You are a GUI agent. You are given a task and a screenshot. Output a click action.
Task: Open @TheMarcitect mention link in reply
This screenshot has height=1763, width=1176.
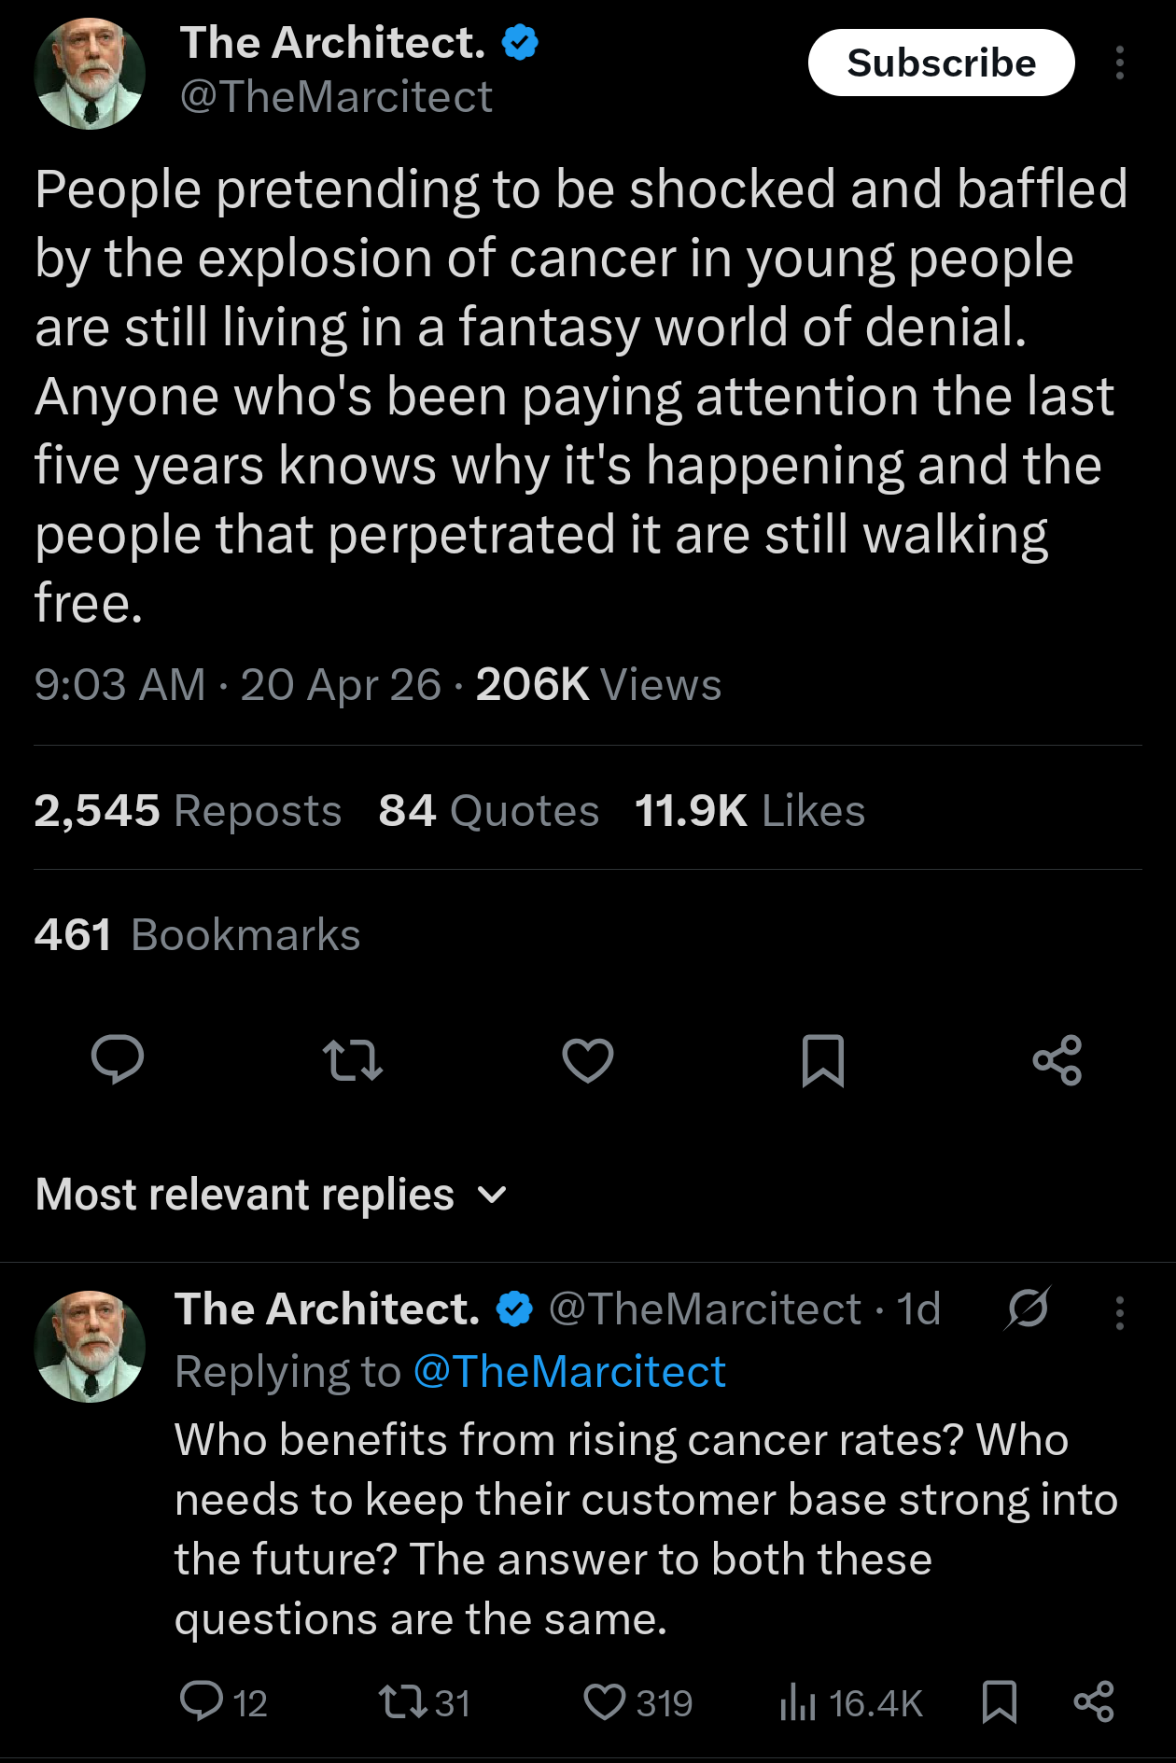pos(569,1372)
